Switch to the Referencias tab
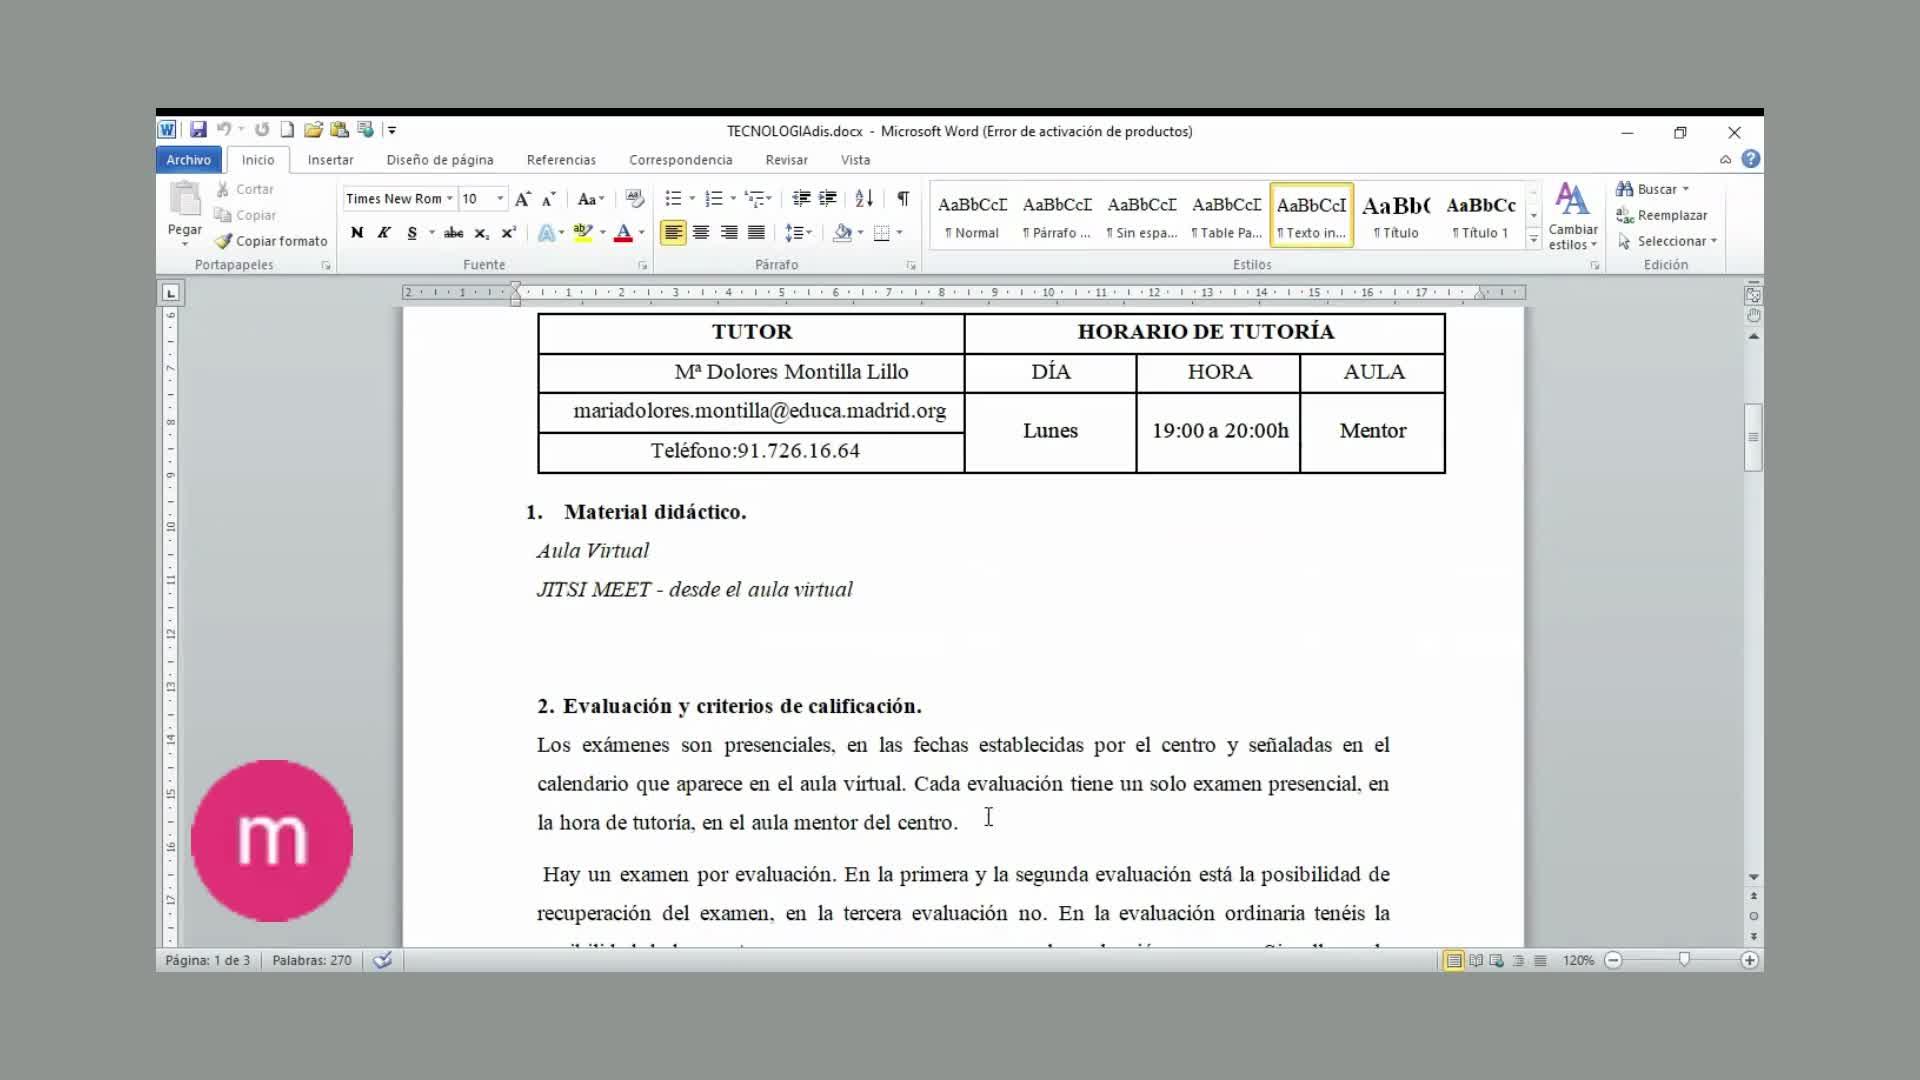The image size is (1920, 1080). pyautogui.click(x=561, y=160)
